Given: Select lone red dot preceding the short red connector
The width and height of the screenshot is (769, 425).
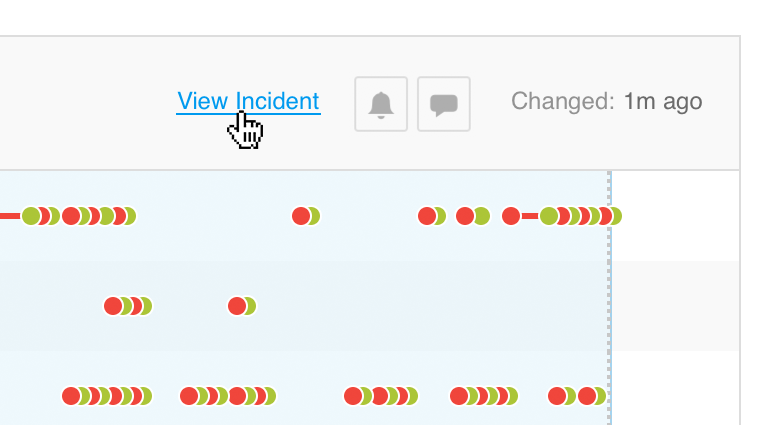Looking at the screenshot, I should (511, 216).
